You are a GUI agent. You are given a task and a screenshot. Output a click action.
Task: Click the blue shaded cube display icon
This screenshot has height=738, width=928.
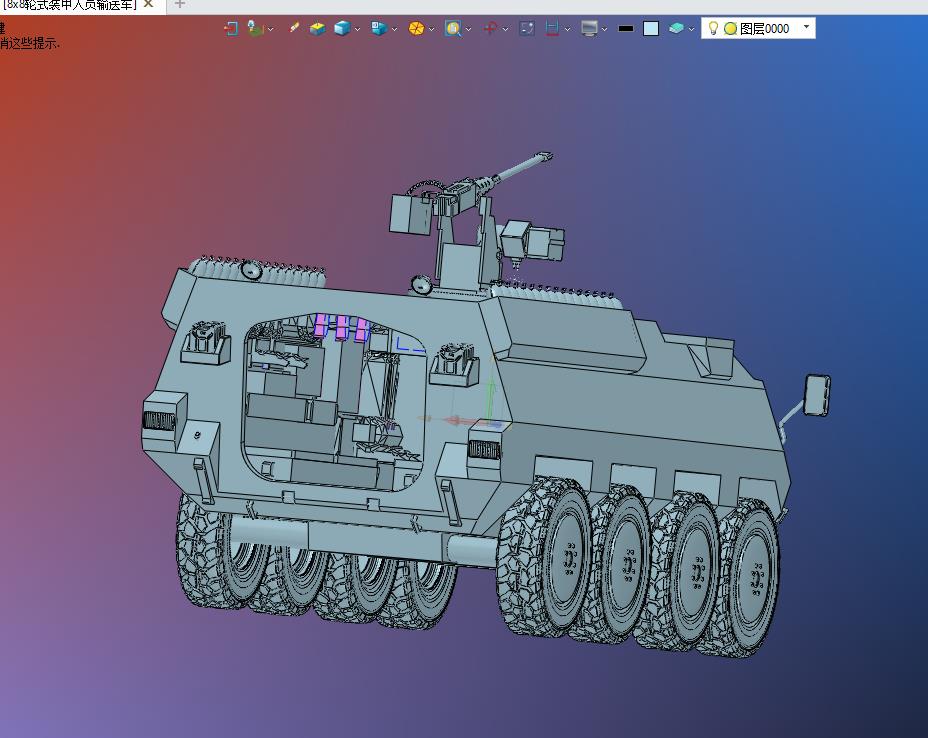coord(342,28)
